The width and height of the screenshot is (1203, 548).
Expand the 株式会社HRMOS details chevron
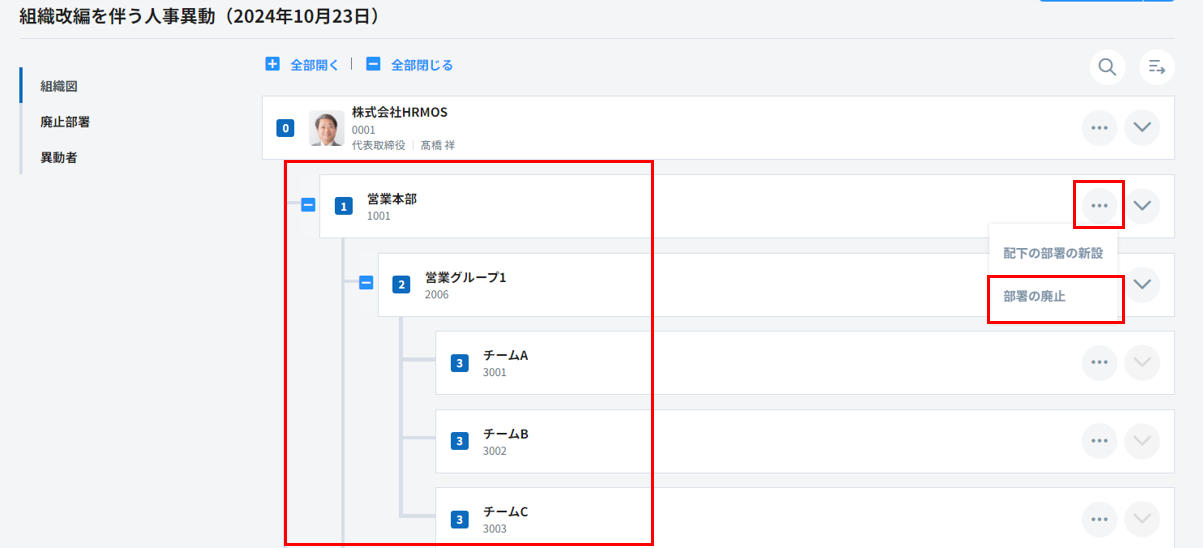[x=1142, y=127]
